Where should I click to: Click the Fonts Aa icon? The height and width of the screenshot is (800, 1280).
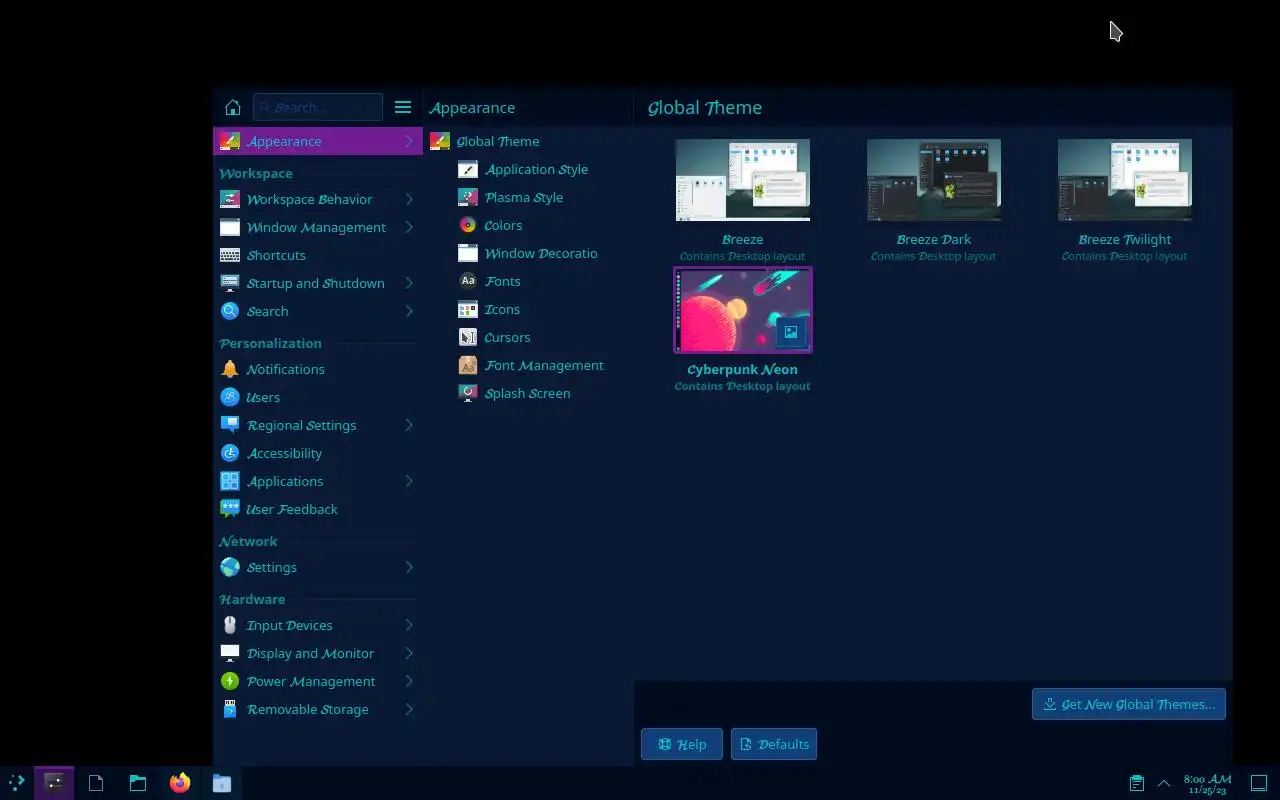click(x=468, y=281)
